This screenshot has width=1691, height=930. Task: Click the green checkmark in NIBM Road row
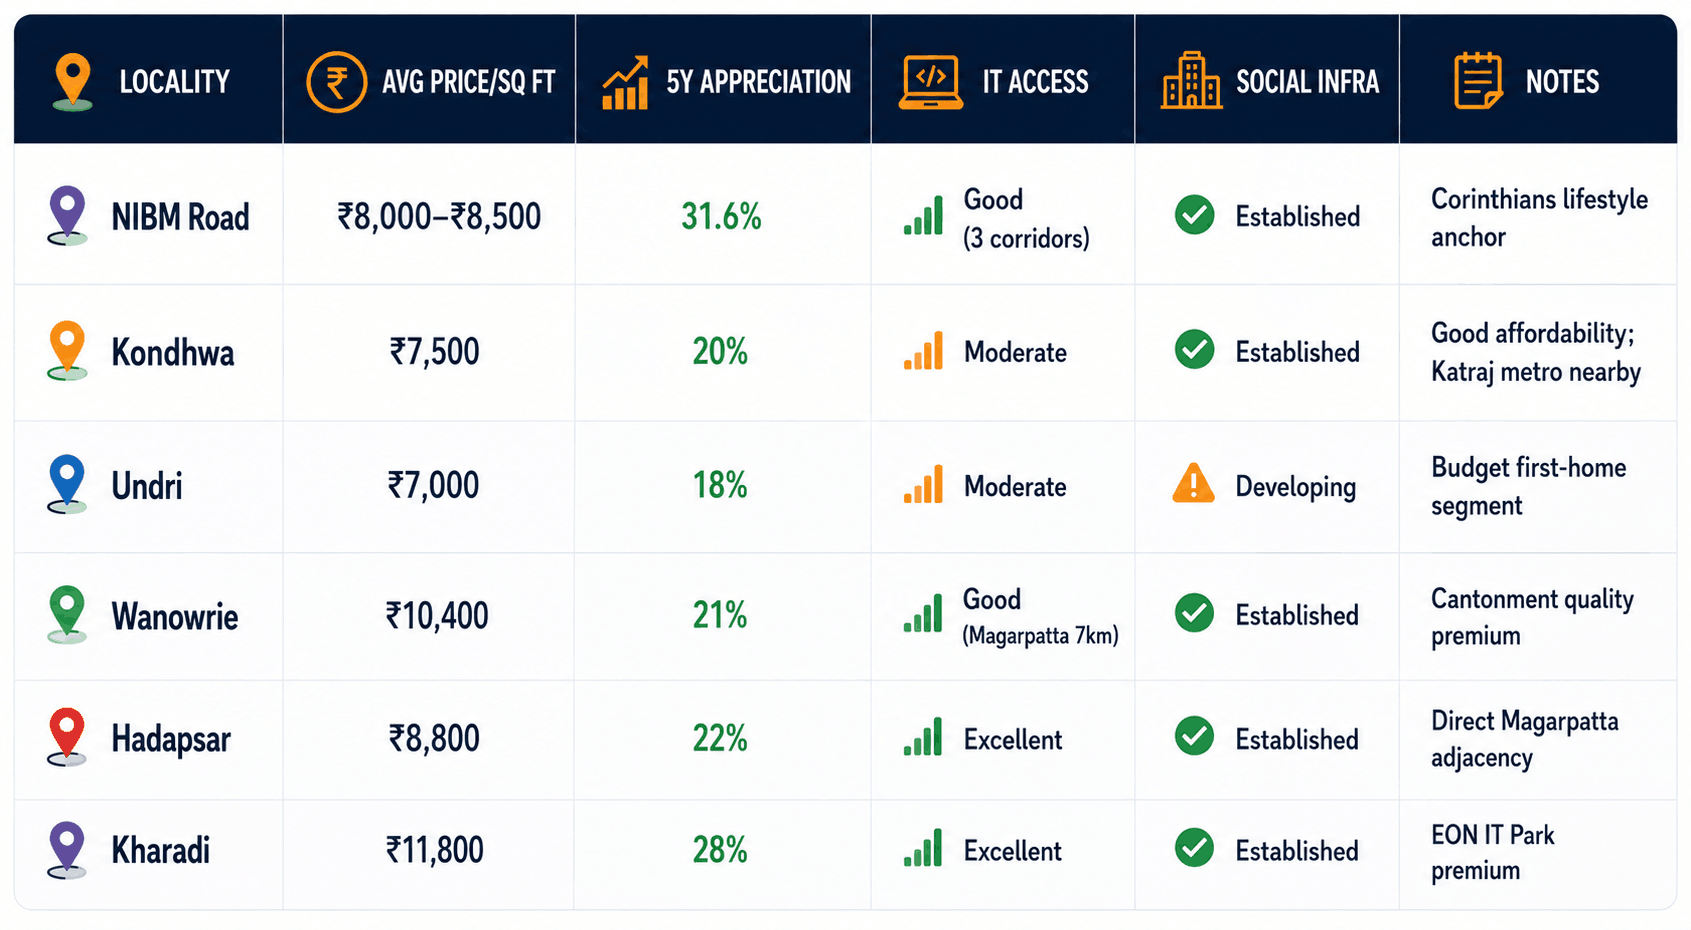pyautogui.click(x=1194, y=215)
